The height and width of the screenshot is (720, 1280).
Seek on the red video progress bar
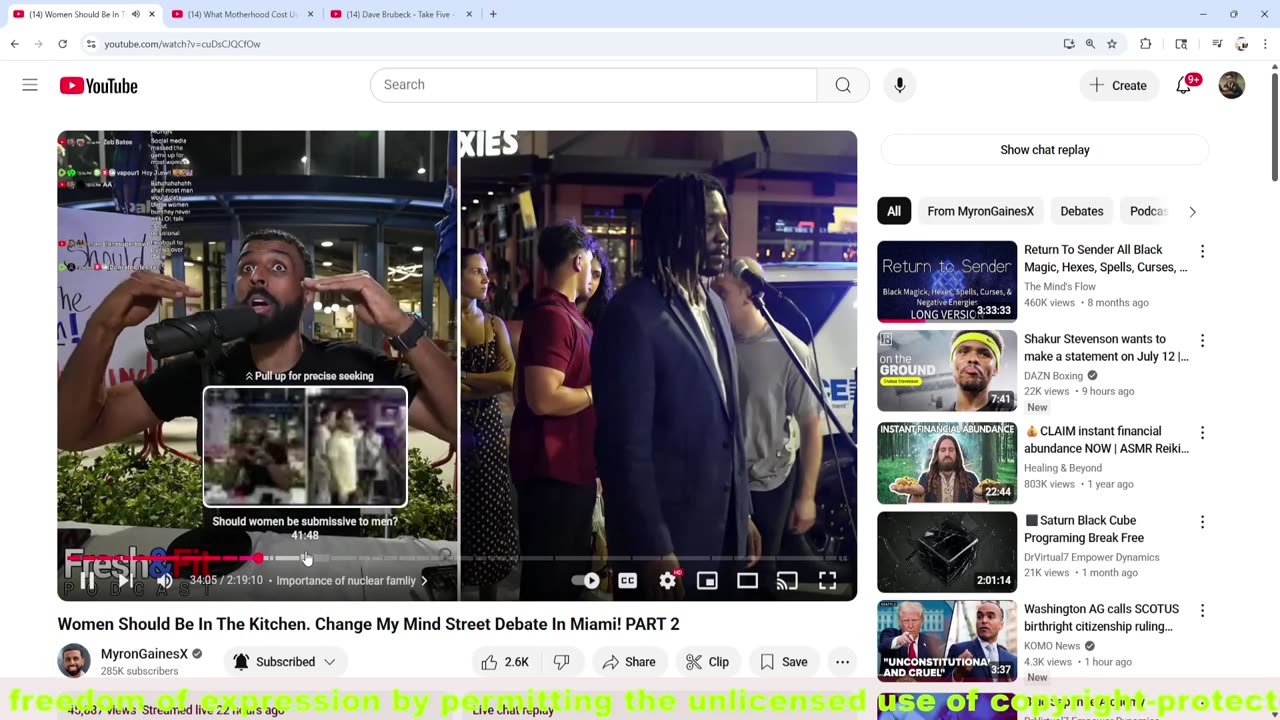tap(161, 558)
